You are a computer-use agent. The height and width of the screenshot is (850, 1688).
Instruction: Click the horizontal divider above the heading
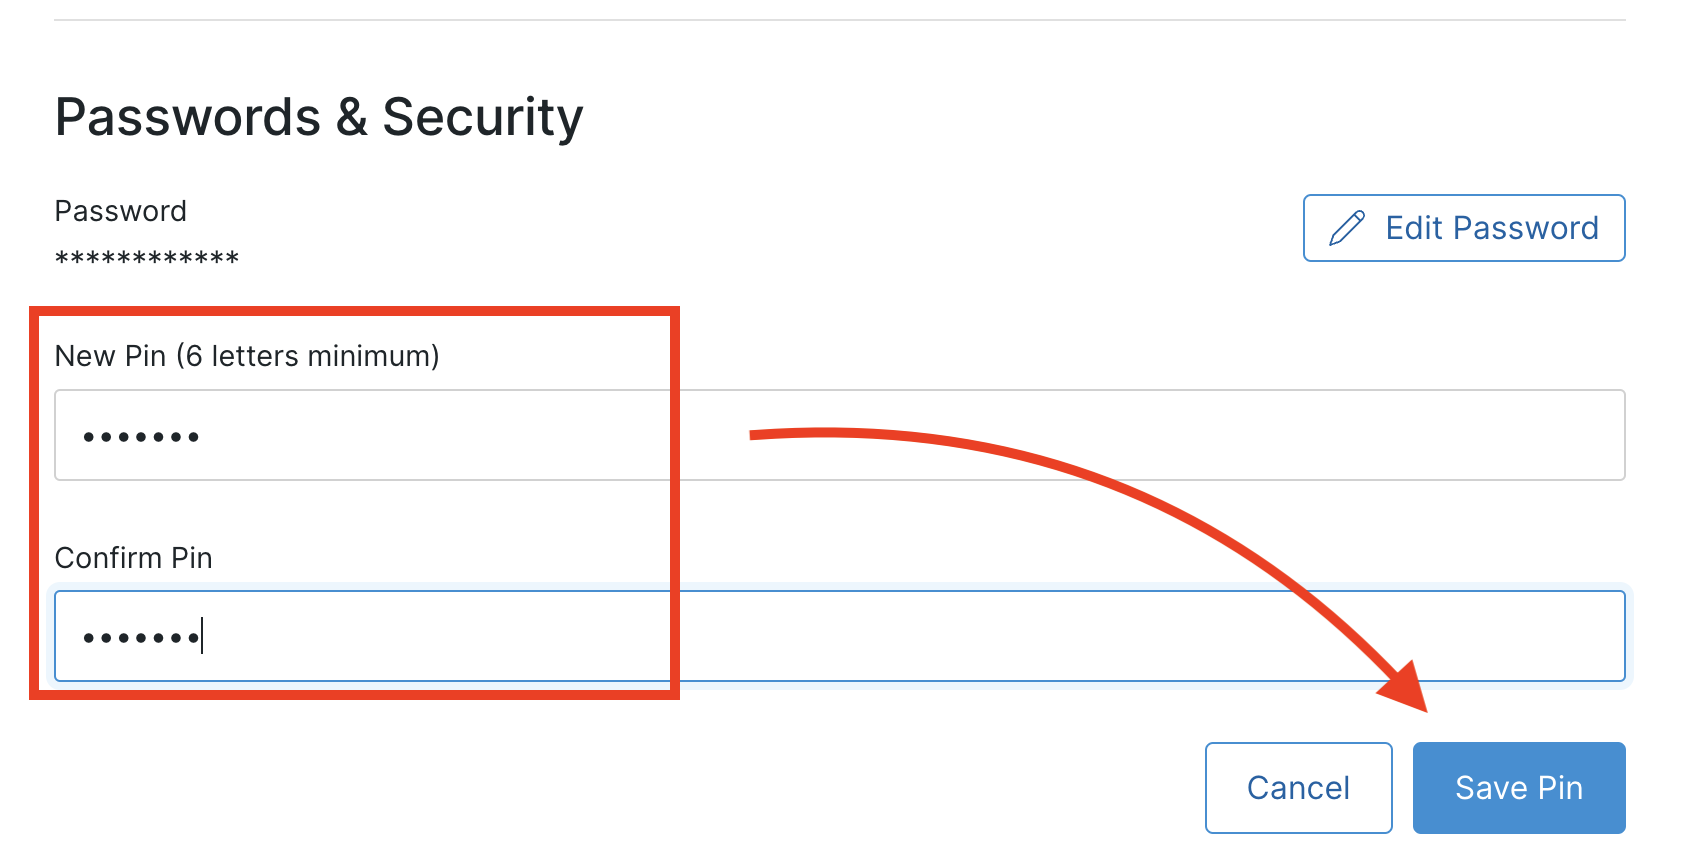coord(840,20)
